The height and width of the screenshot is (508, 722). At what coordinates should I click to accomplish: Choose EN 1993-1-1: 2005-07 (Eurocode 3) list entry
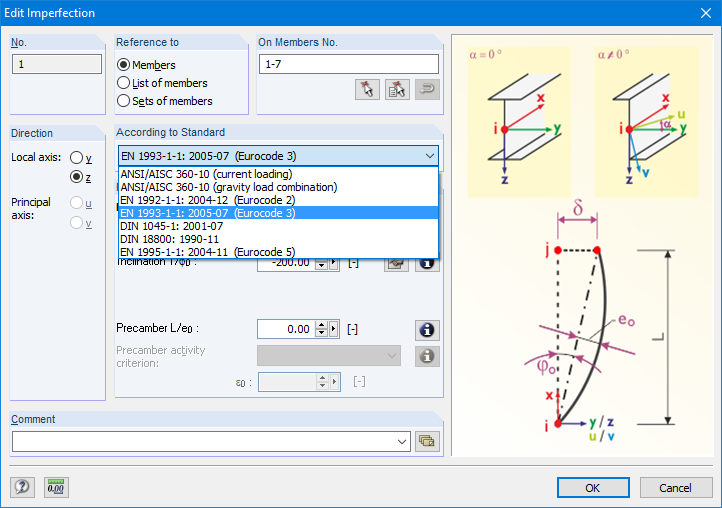point(279,213)
